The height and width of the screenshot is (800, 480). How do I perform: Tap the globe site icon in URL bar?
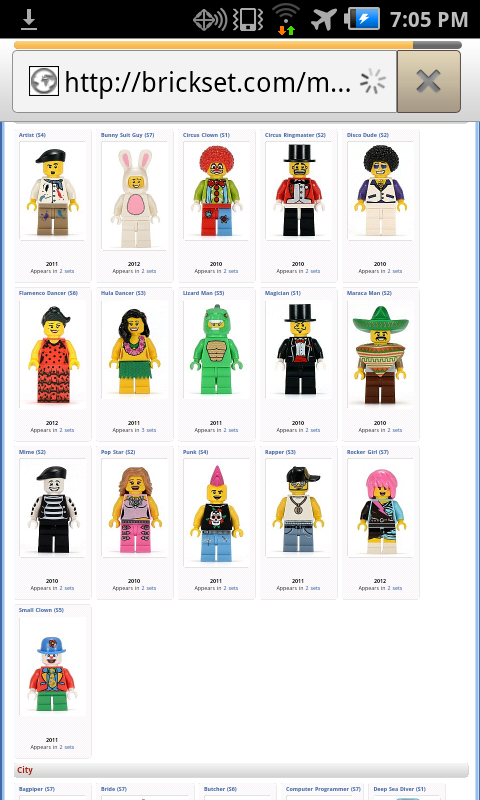click(x=44, y=81)
